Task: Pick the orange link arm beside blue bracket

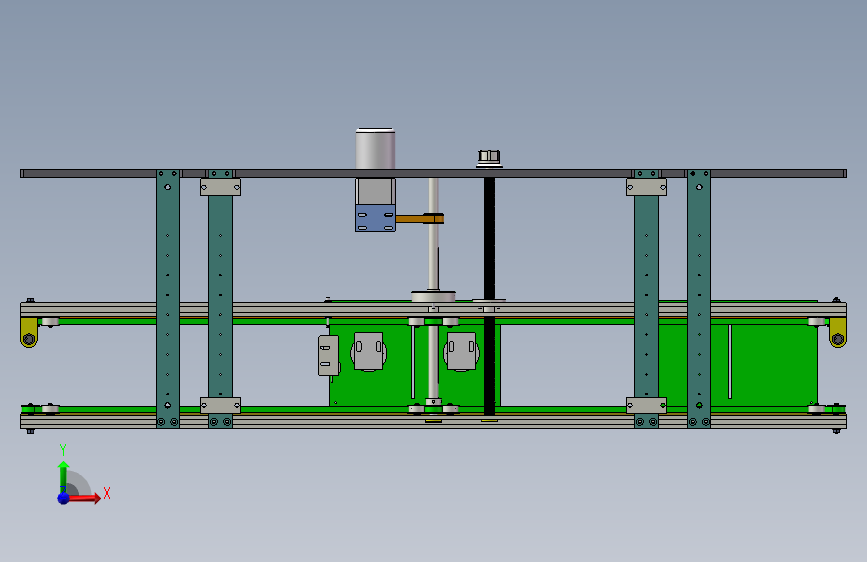Action: 419,218
